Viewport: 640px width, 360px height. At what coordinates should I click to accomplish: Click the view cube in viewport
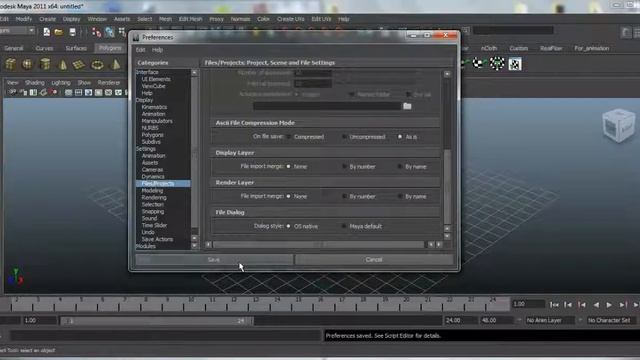[x=619, y=125]
